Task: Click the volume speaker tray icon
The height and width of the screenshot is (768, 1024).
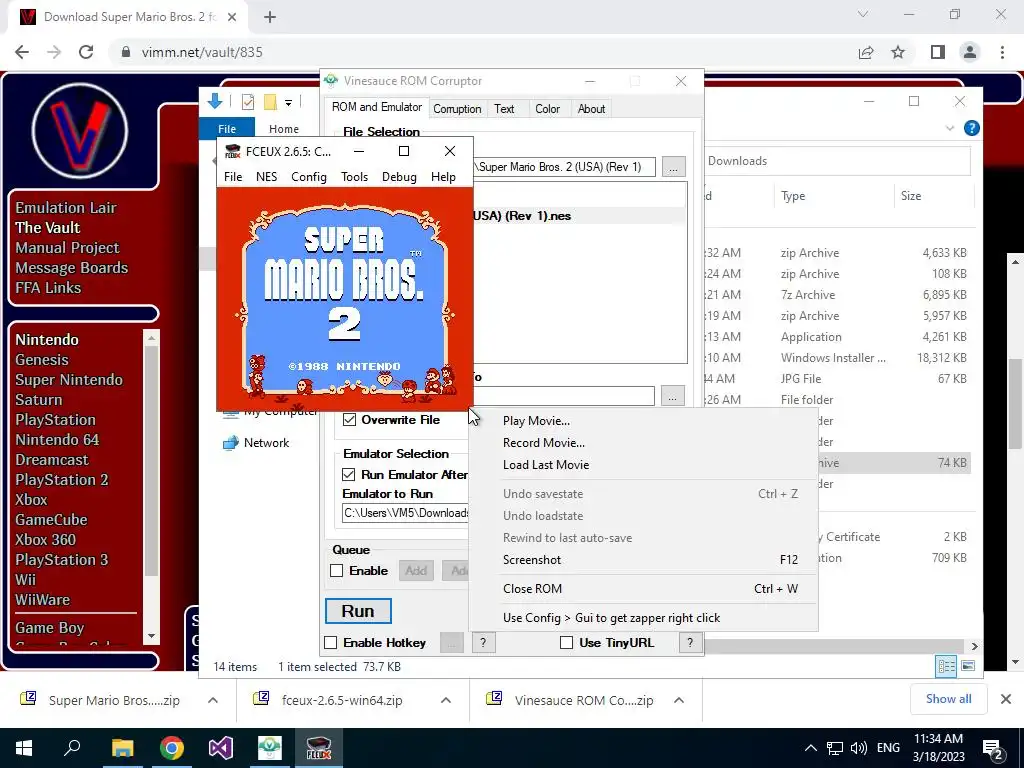Action: point(859,748)
